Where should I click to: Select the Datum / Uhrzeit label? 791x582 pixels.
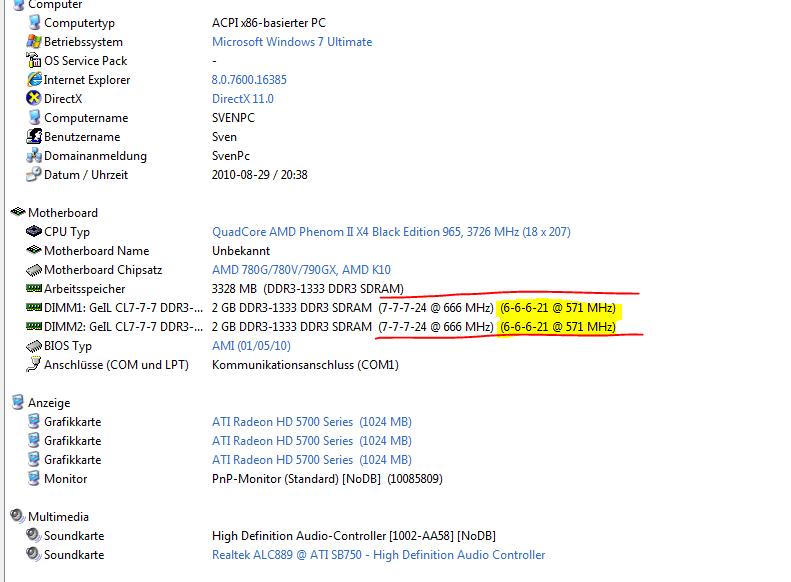point(86,175)
